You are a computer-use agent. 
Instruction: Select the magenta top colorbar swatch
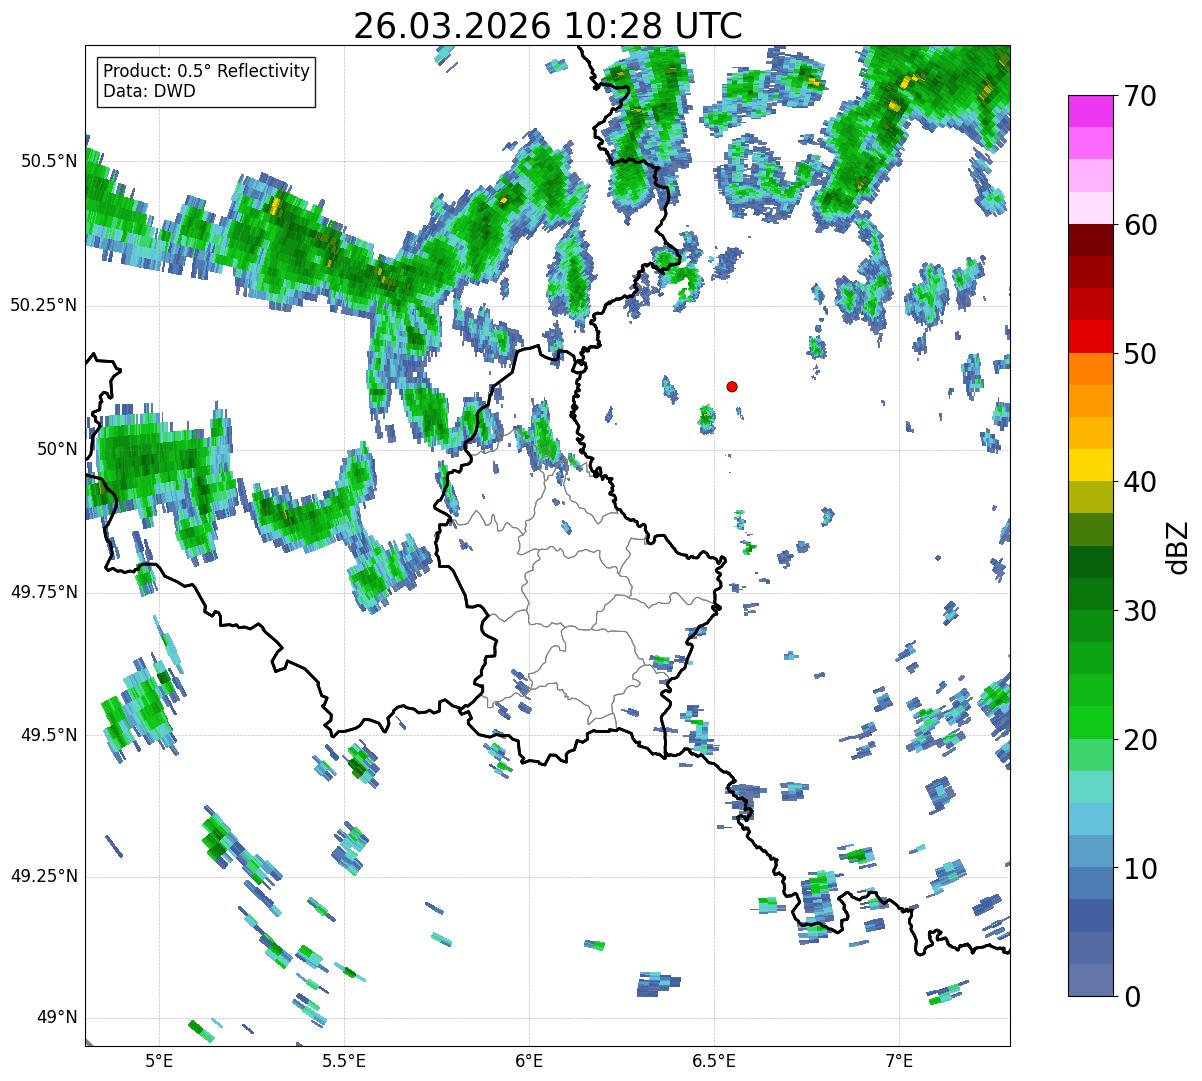point(1090,111)
